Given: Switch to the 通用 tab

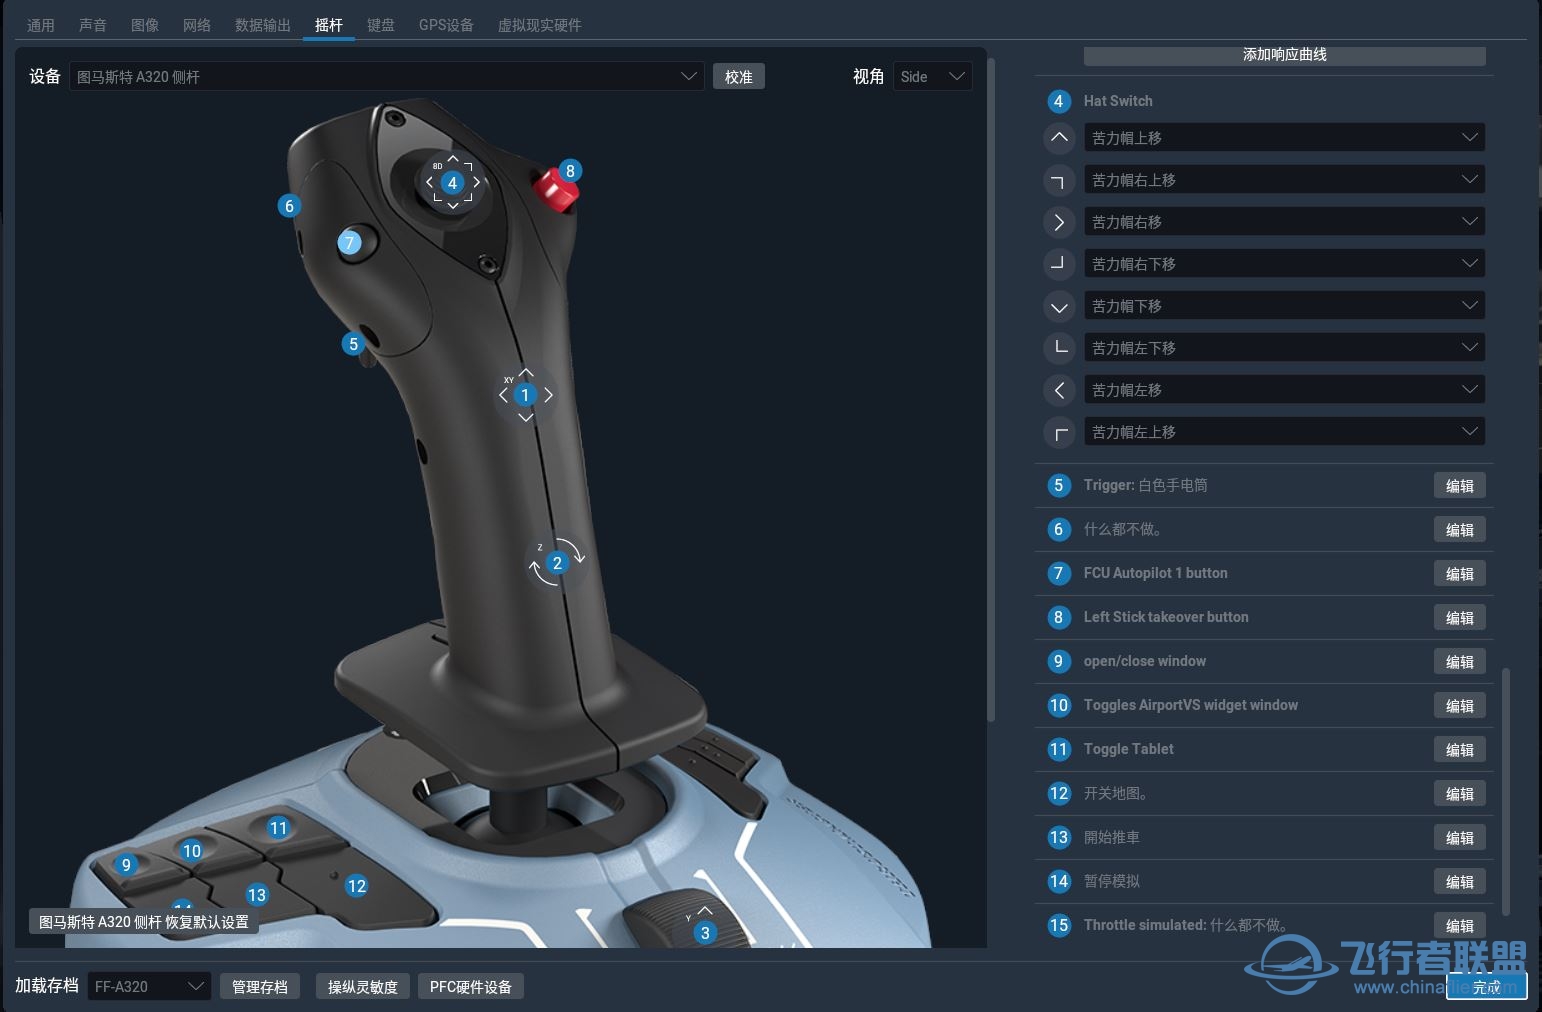Looking at the screenshot, I should pyautogui.click(x=41, y=25).
